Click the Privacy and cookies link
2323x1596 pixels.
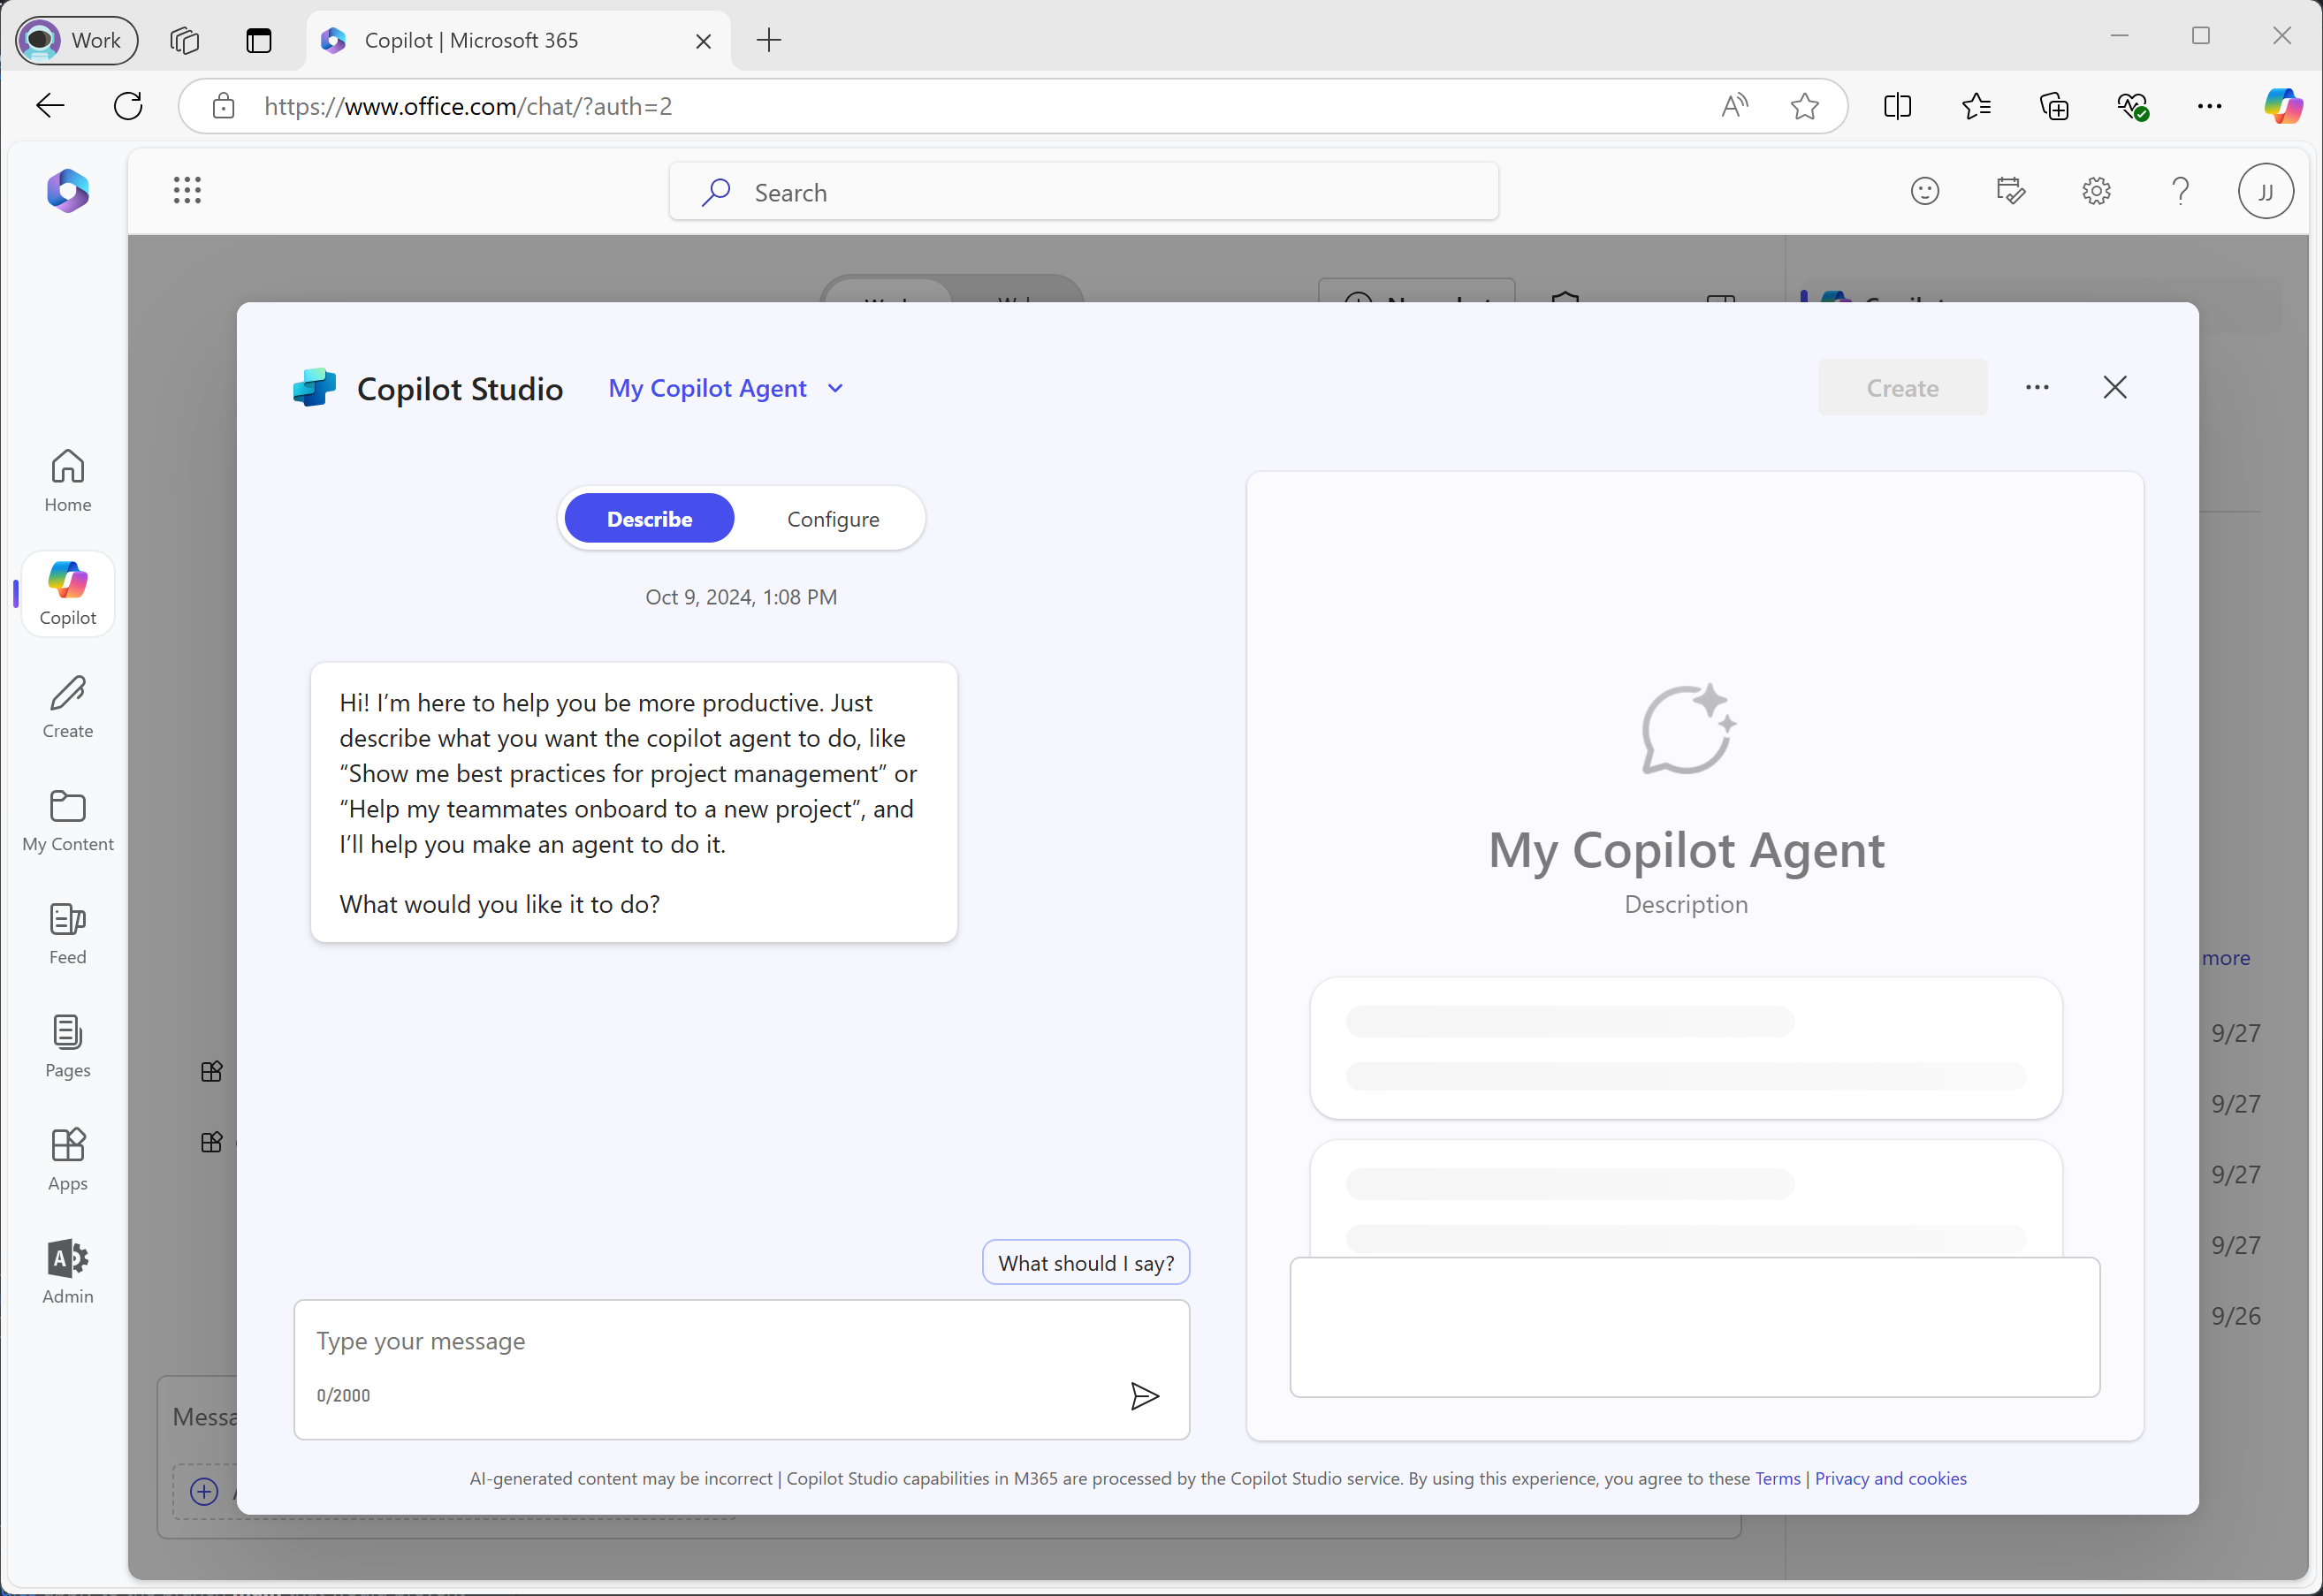1893,1478
